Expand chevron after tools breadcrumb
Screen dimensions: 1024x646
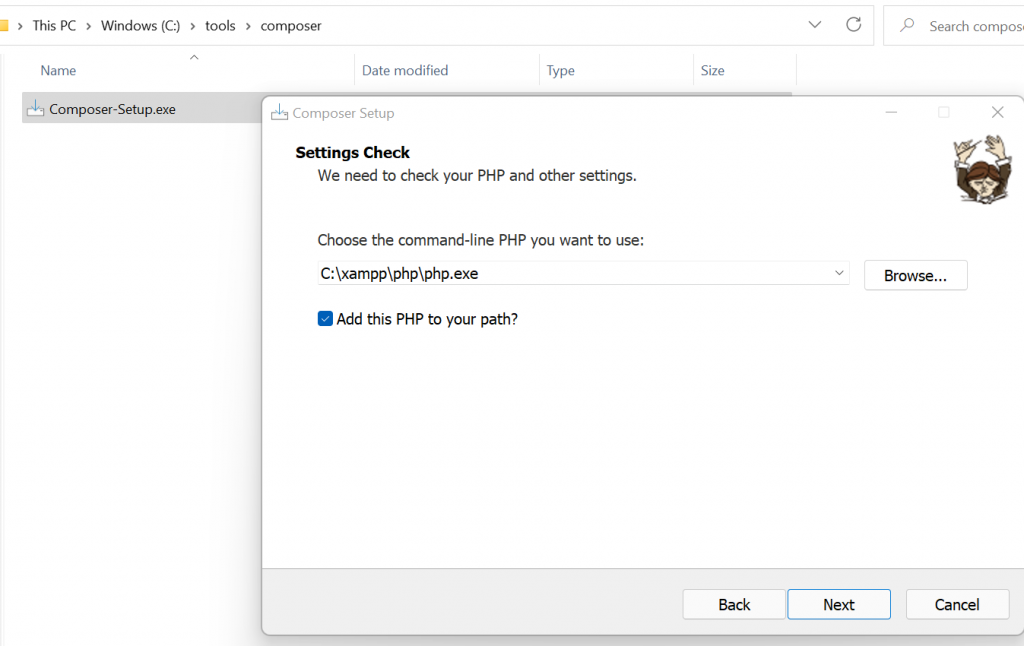coord(248,26)
